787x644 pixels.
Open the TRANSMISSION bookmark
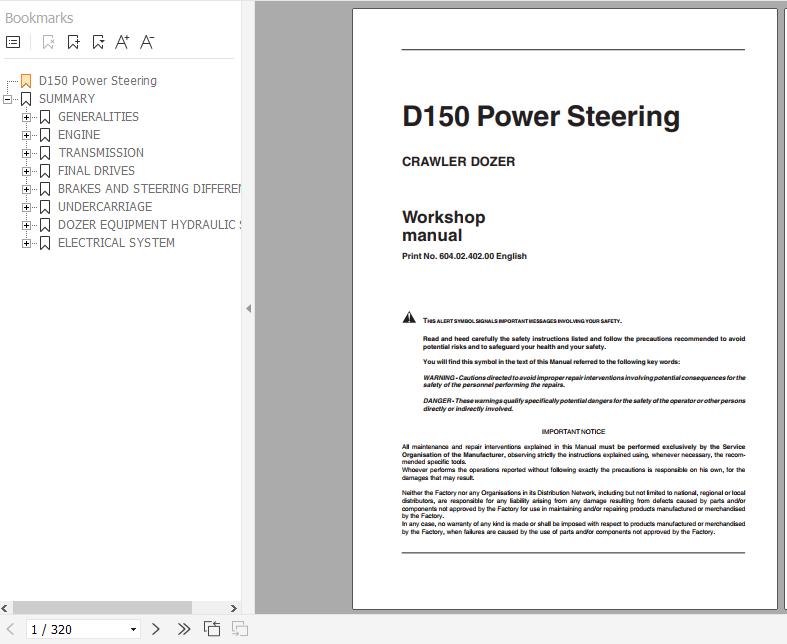(101, 153)
